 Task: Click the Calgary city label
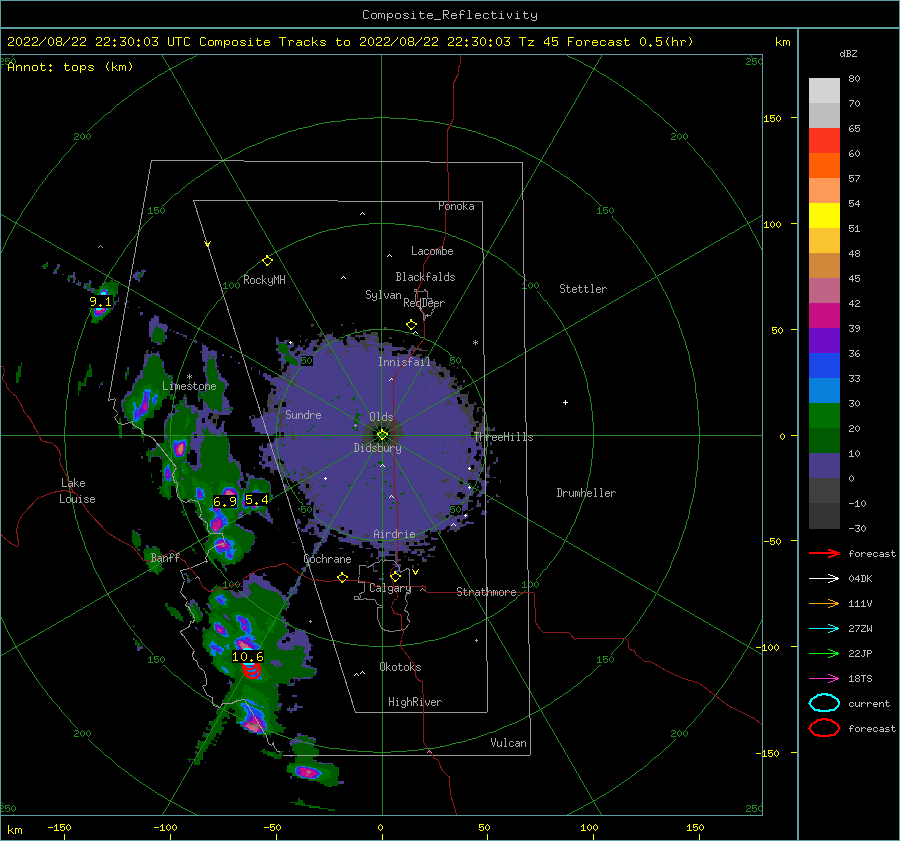[390, 588]
